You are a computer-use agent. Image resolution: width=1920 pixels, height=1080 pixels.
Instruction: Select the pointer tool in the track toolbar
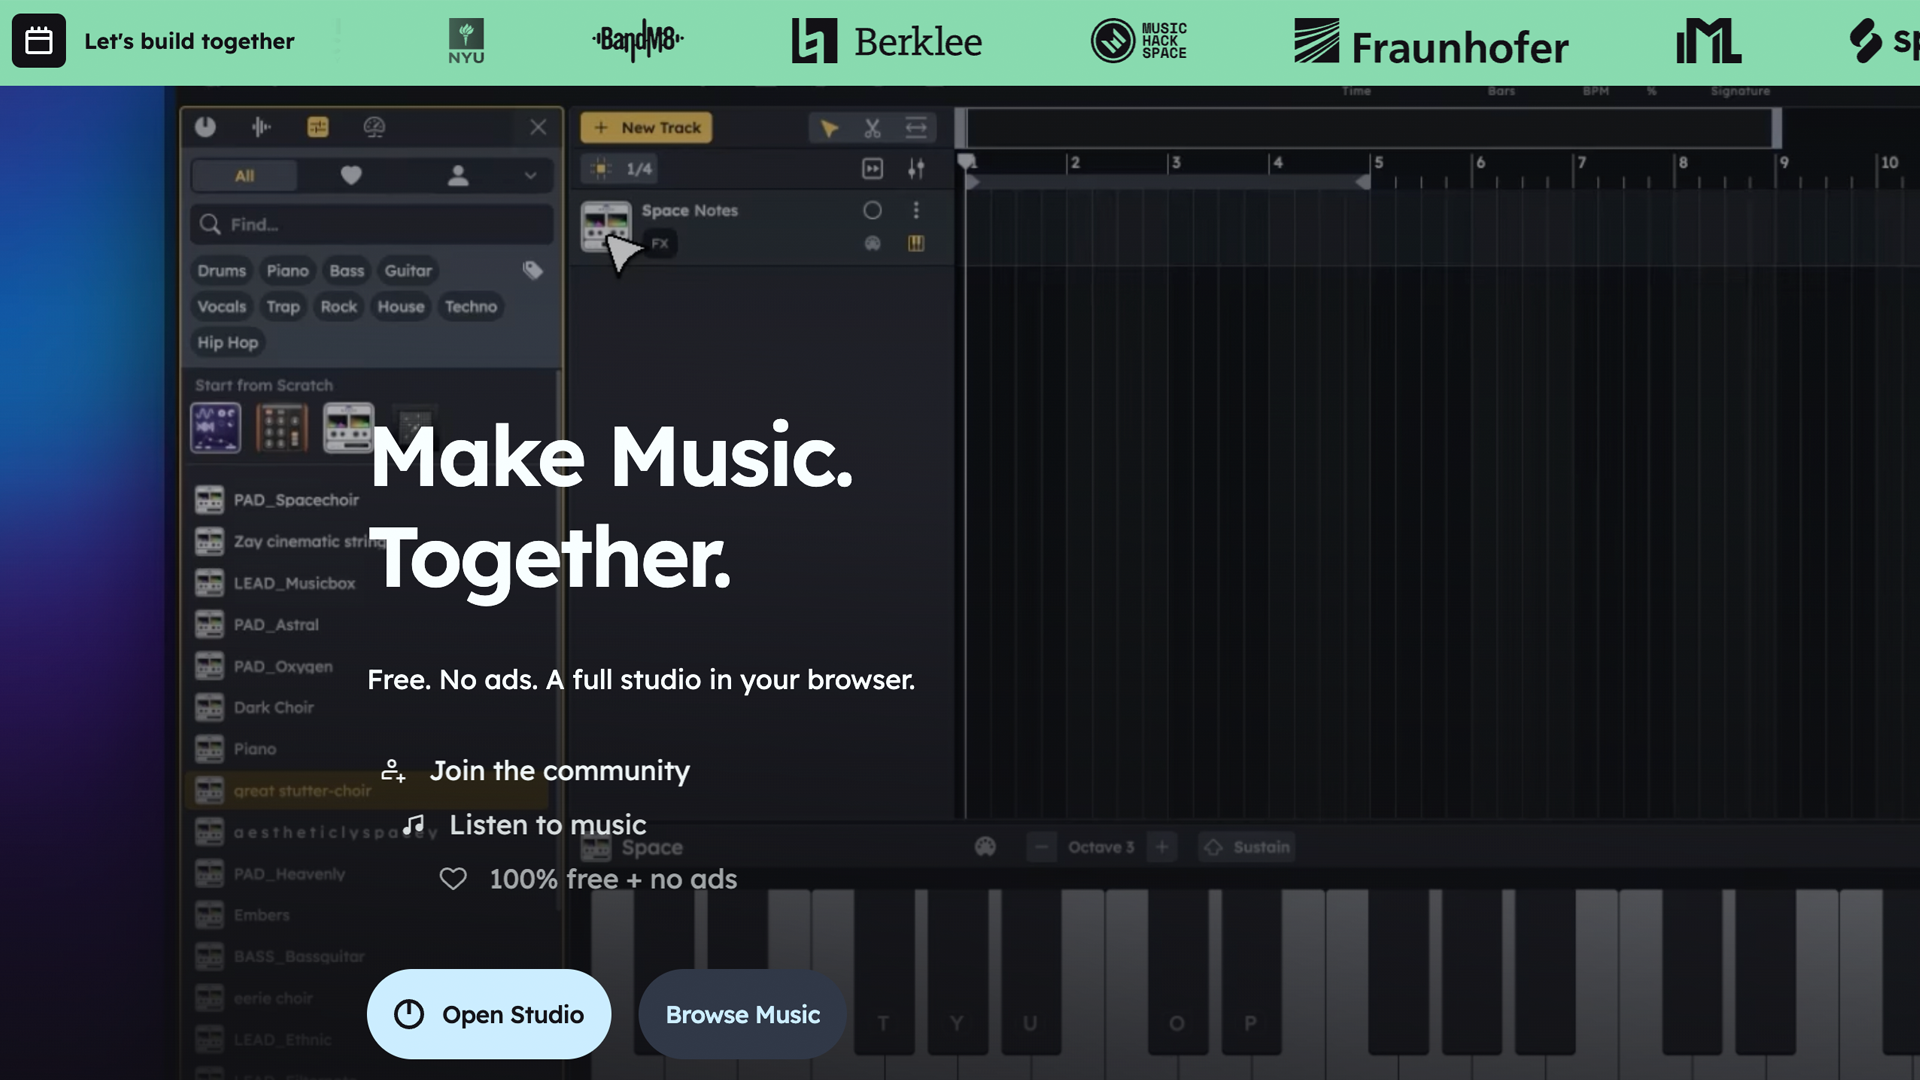pos(829,128)
